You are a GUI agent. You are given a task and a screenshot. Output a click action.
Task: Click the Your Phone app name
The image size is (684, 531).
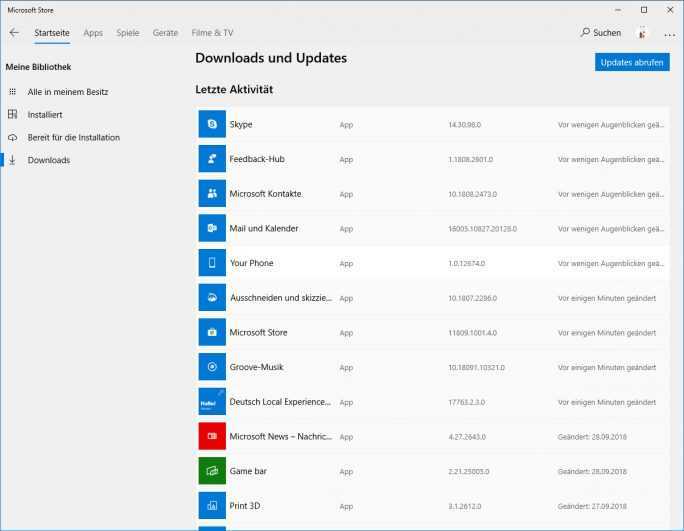tap(252, 263)
